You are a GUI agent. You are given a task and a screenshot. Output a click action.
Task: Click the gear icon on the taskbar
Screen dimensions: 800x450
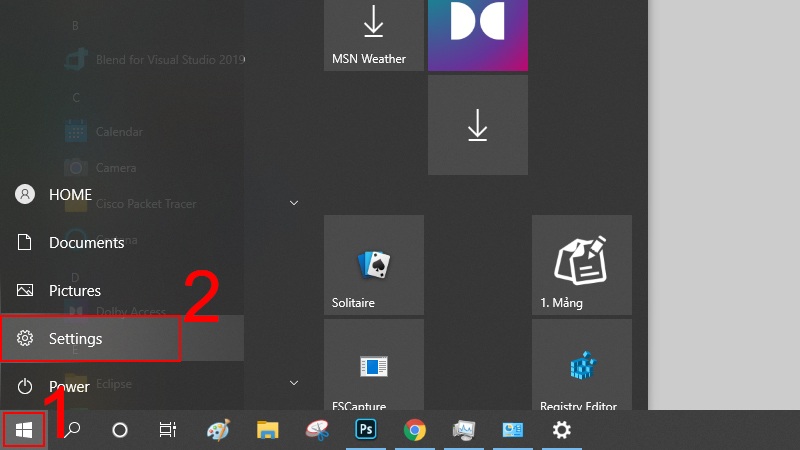[562, 430]
